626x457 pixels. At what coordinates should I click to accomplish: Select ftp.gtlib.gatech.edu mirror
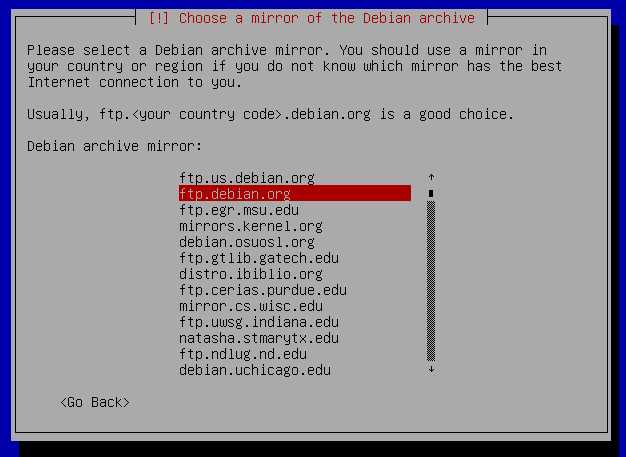259,258
